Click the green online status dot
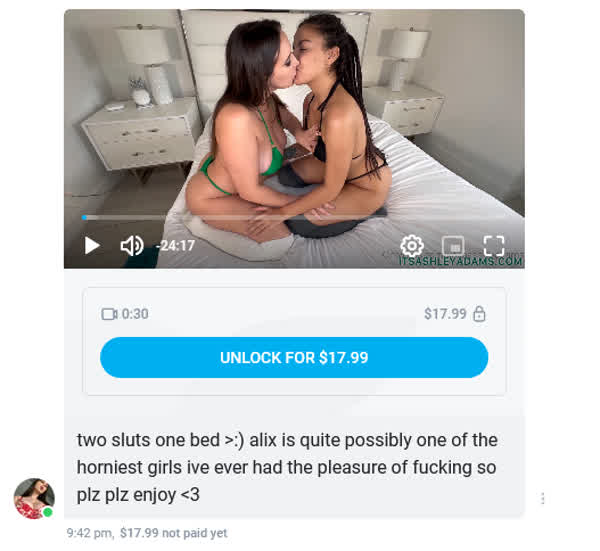600x551 pixels. pos(48,512)
